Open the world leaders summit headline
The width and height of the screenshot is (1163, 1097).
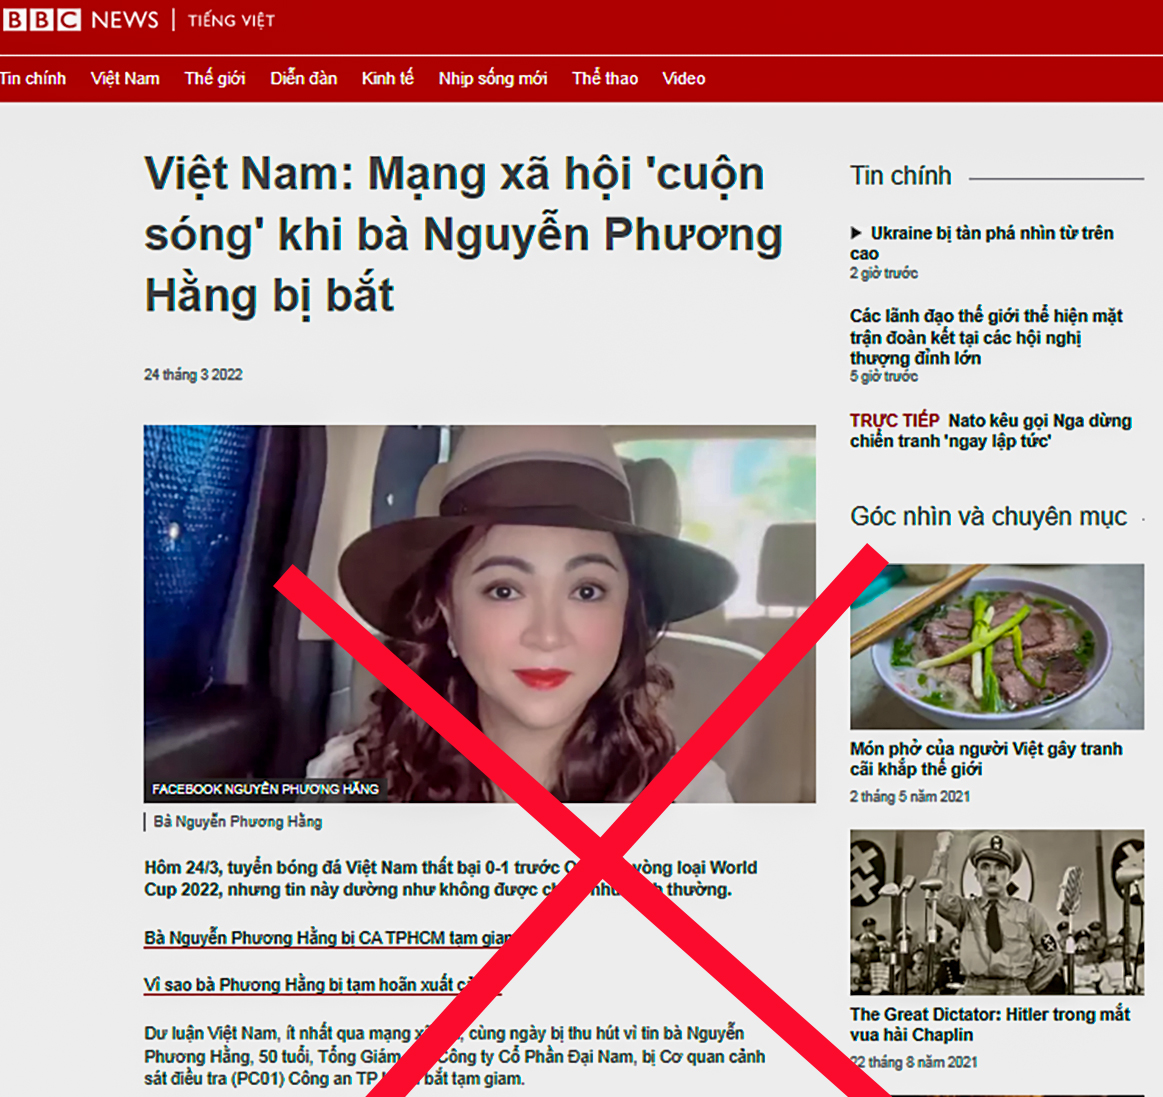985,337
